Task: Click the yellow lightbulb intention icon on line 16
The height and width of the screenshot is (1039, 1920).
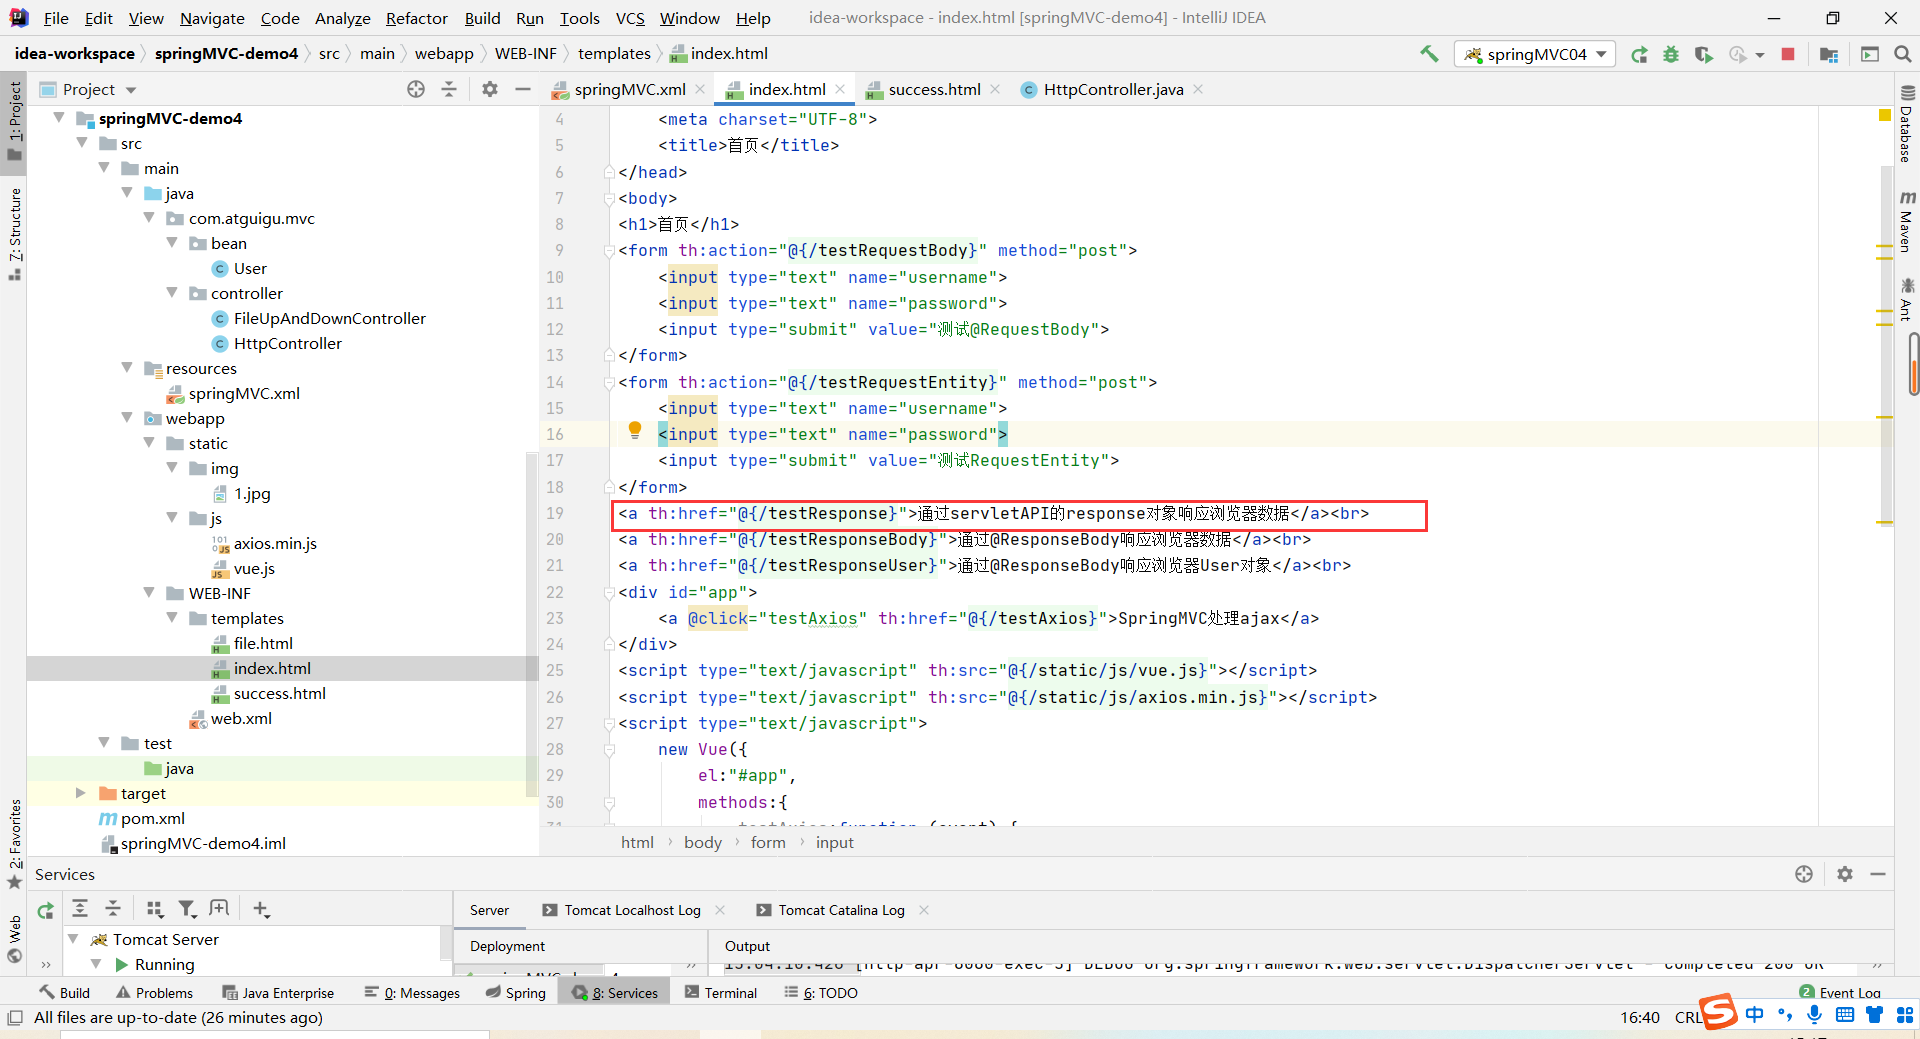Action: pos(635,431)
